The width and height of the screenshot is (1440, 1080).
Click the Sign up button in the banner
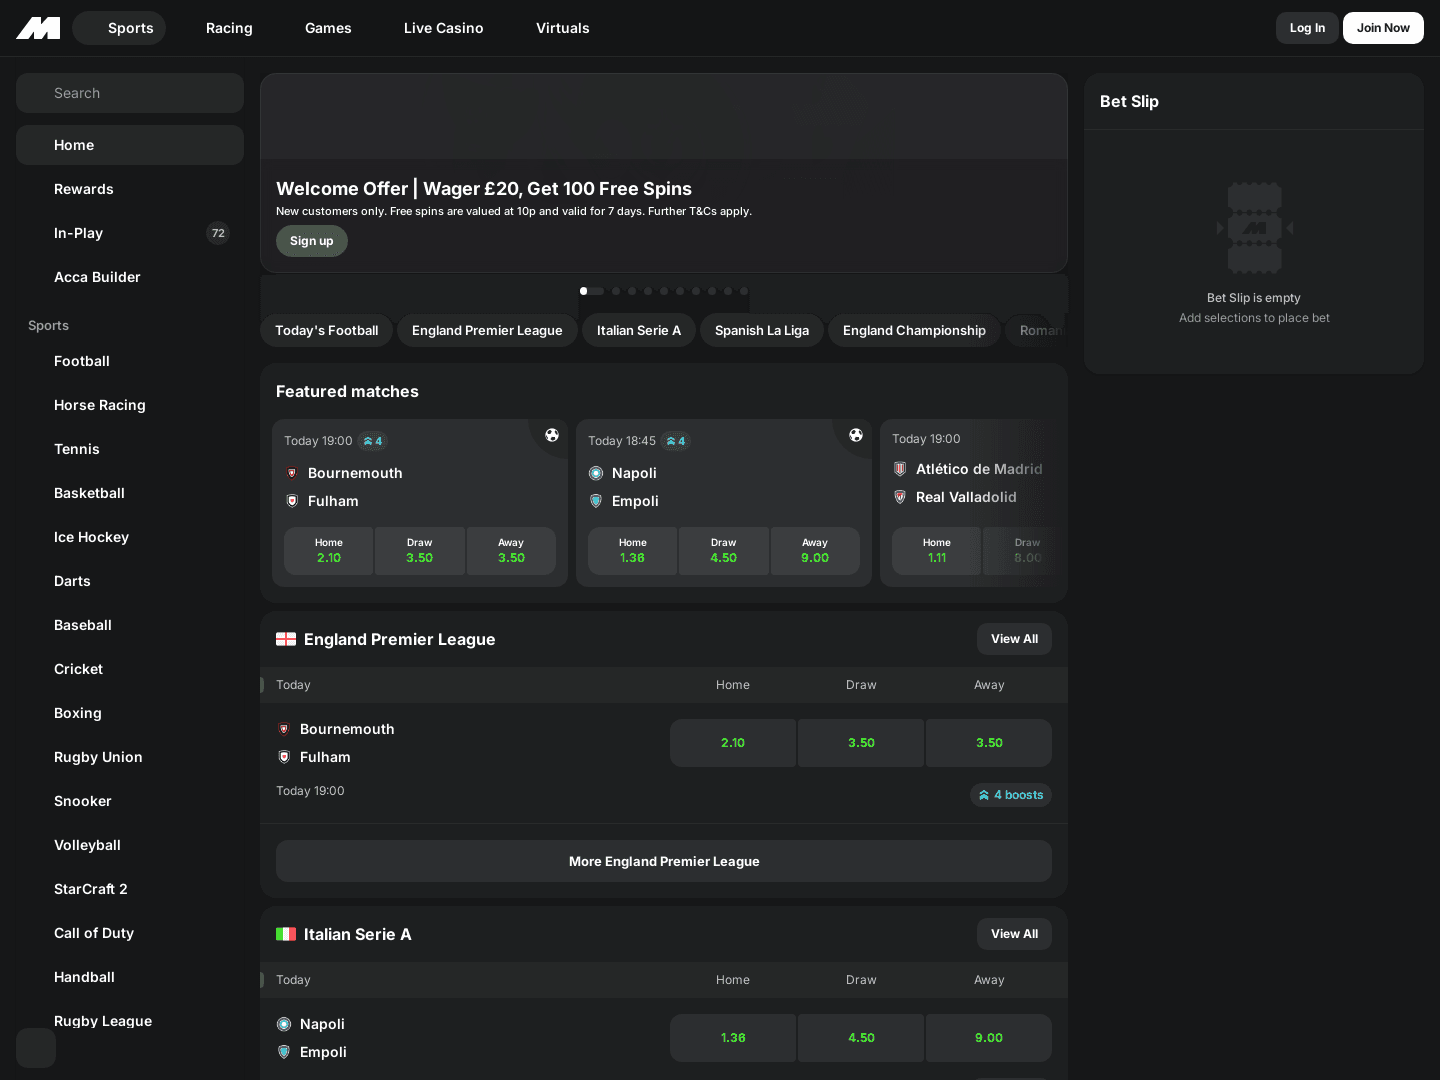[x=311, y=241]
